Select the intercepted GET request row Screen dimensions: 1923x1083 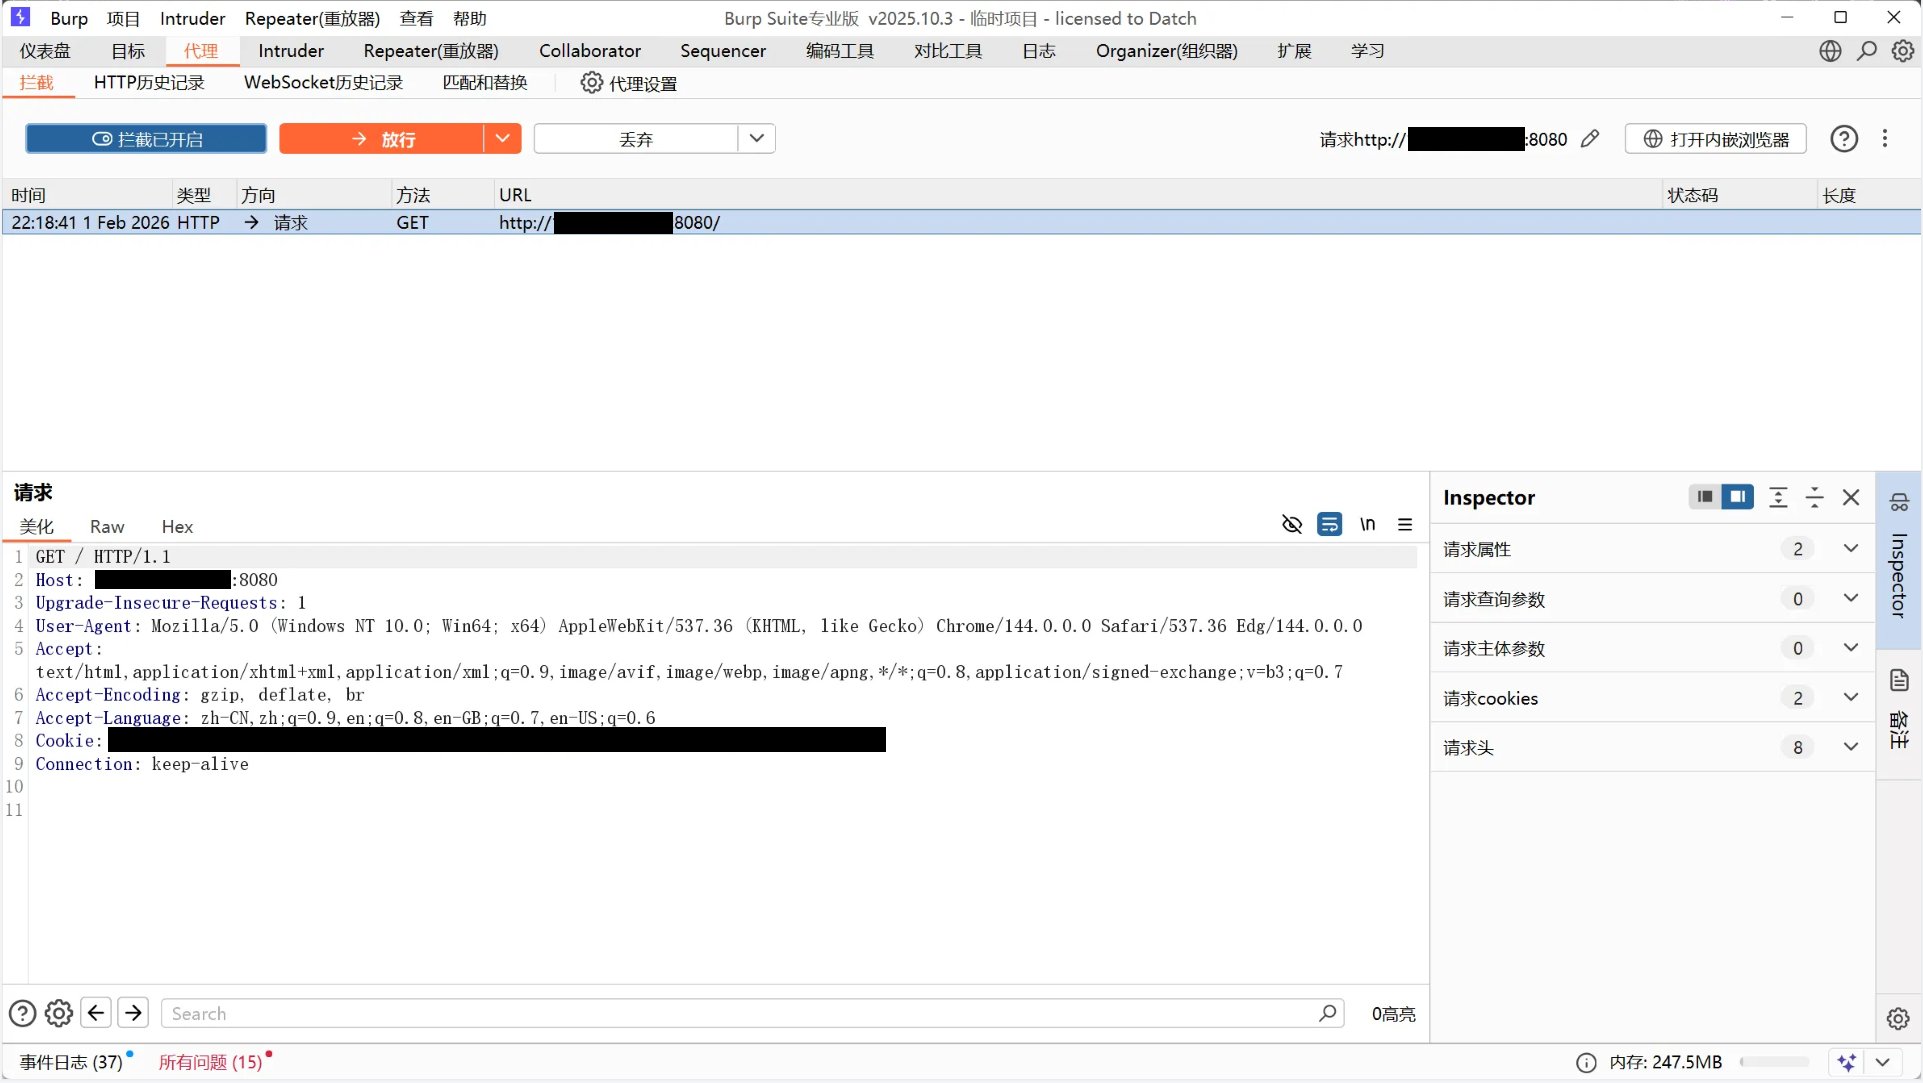[x=961, y=222]
